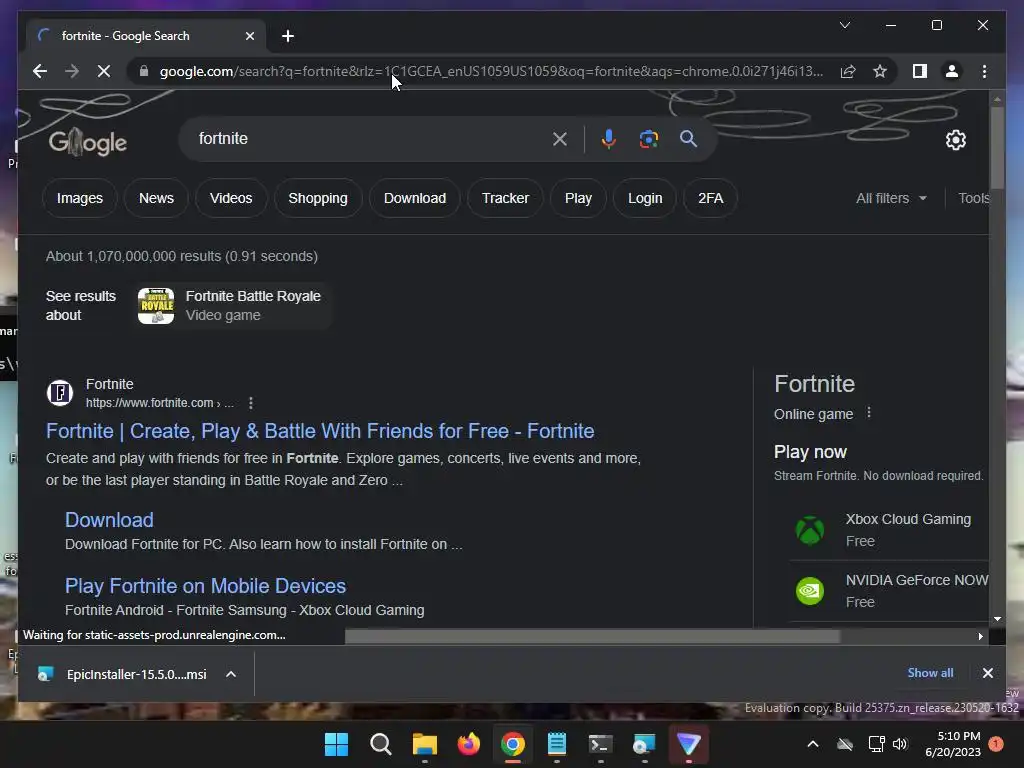Click the padlock site info icon
The width and height of the screenshot is (1024, 768).
click(144, 71)
